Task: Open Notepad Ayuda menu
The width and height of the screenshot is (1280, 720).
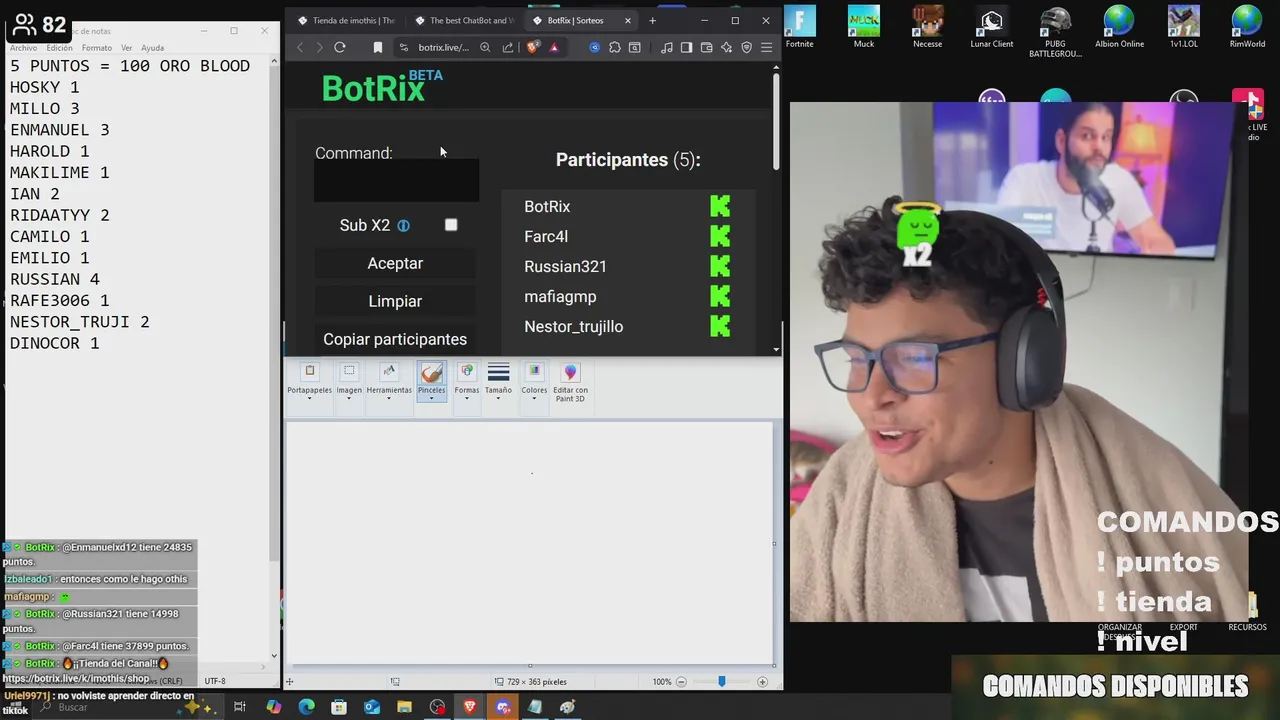Action: (153, 48)
